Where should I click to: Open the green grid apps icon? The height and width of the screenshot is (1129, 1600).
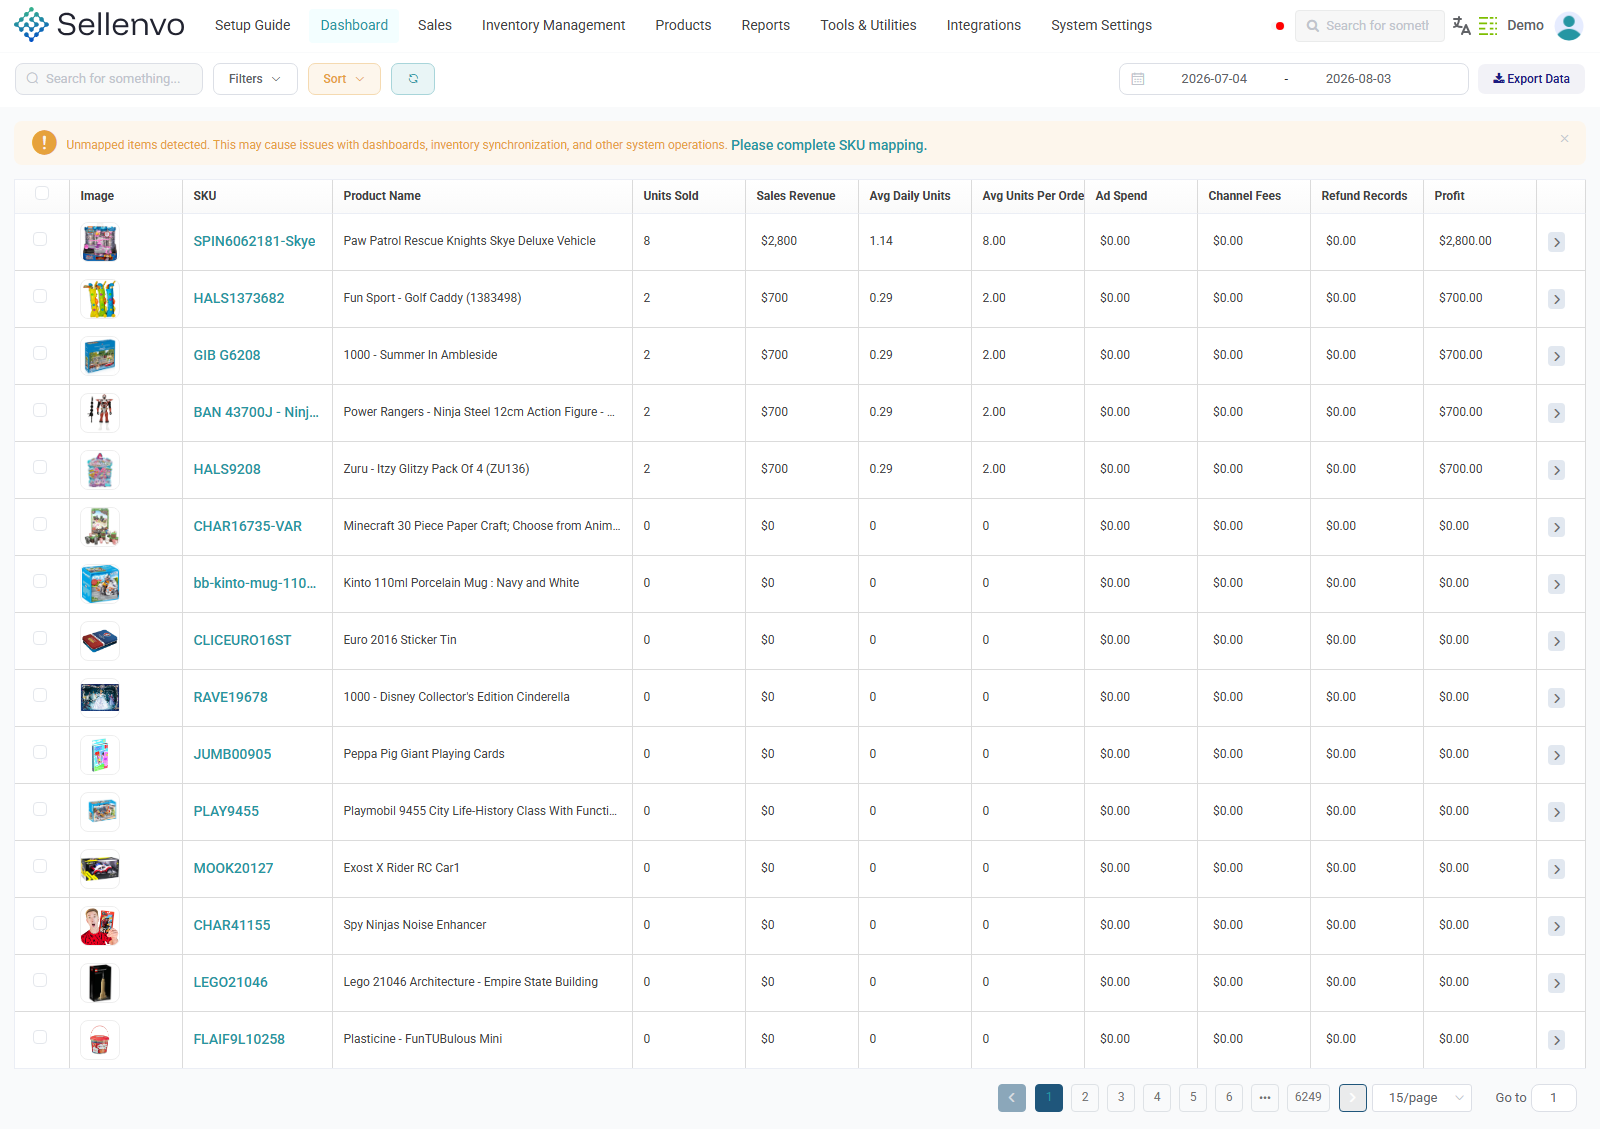[1488, 26]
